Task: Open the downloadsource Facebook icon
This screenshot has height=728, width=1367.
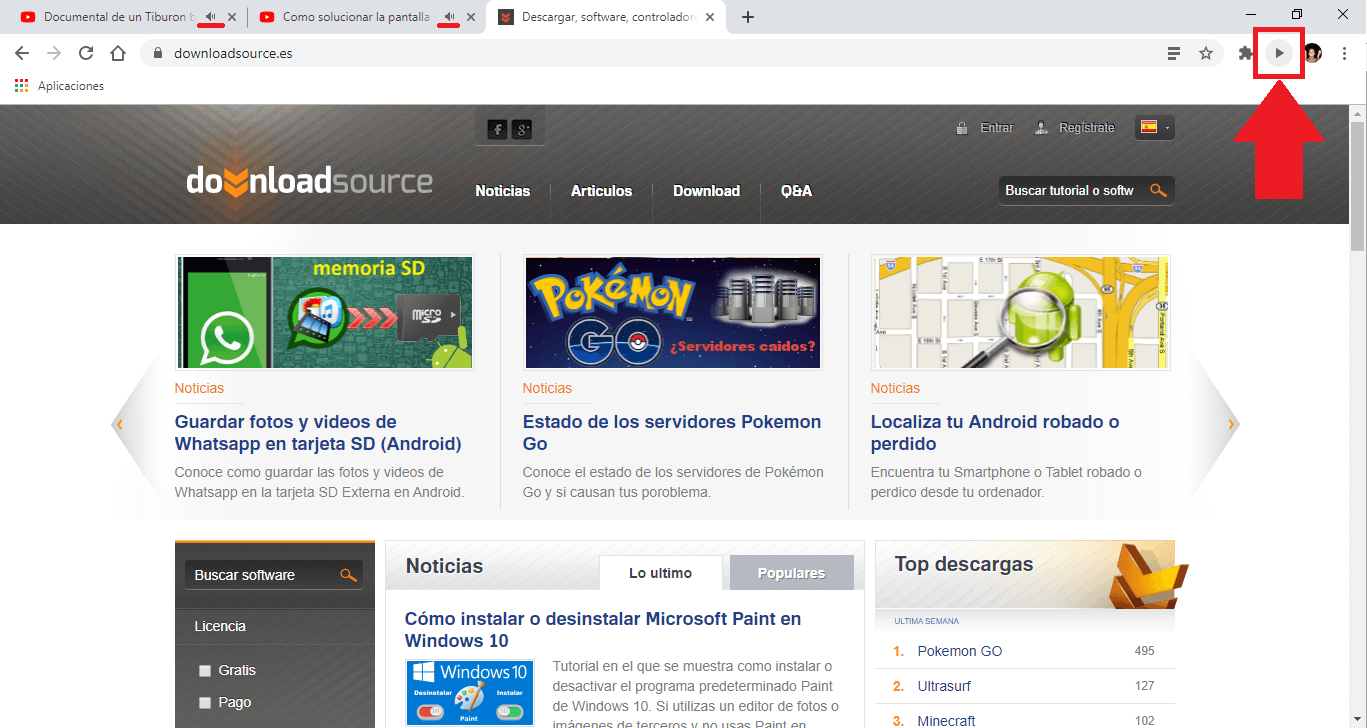Action: point(497,129)
